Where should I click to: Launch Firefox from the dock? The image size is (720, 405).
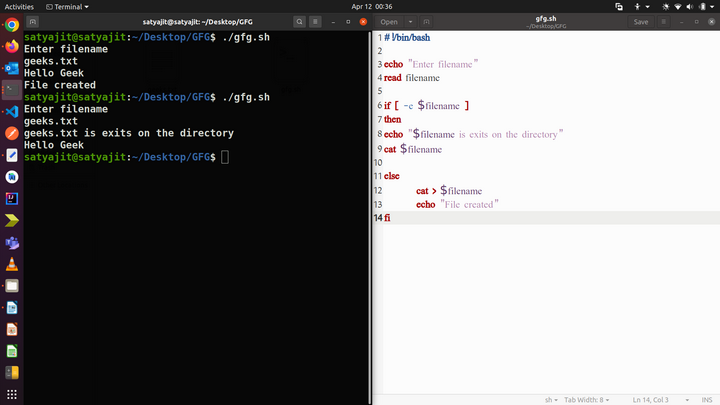(x=11, y=46)
